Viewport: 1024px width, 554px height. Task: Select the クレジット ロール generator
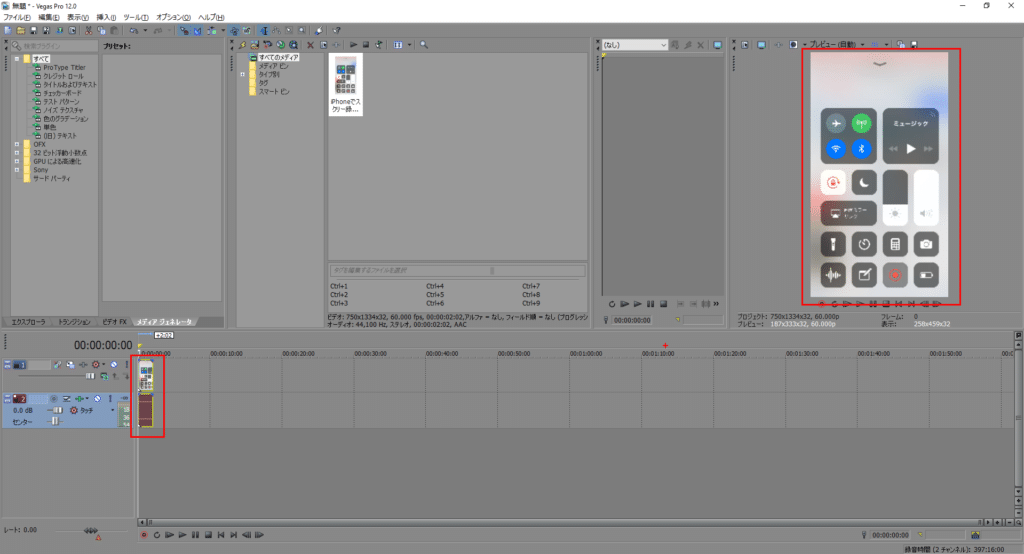click(64, 76)
